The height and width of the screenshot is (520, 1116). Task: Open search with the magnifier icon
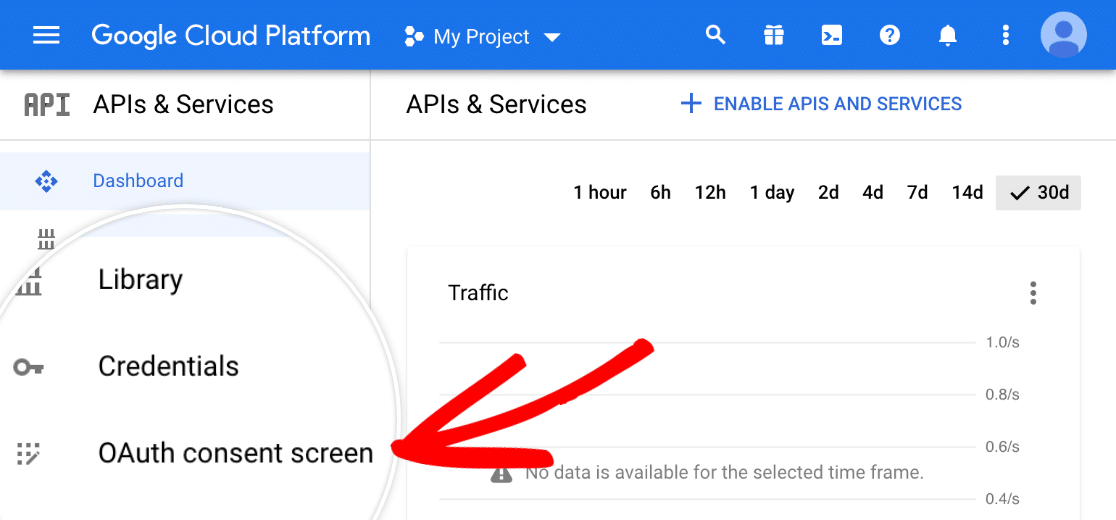(715, 35)
